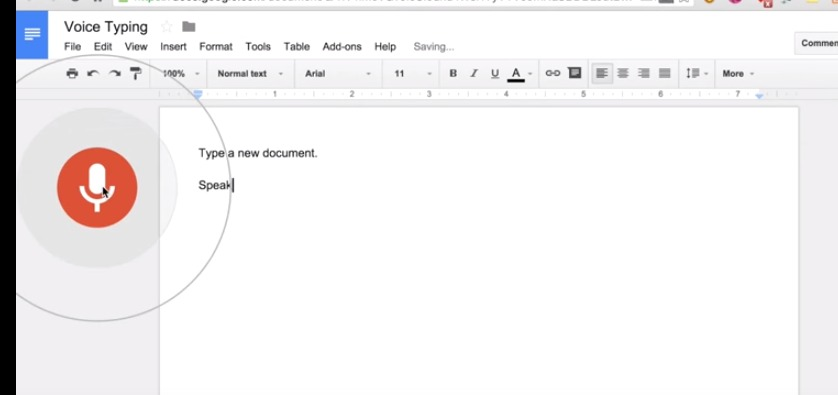The height and width of the screenshot is (395, 838).
Task: Open the Insert menu
Action: coord(174,47)
